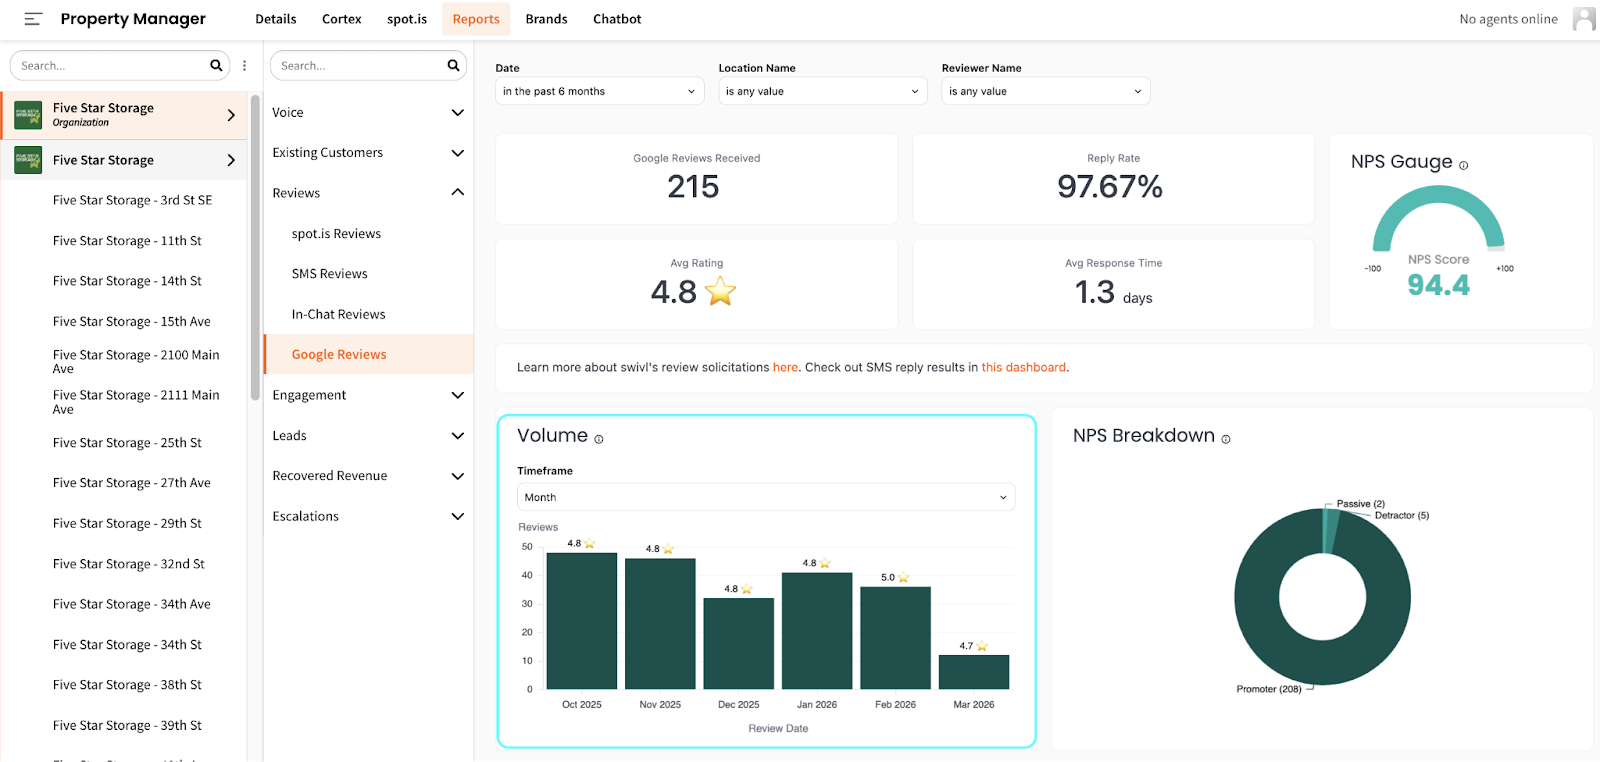This screenshot has width=1600, height=762.
Task: Click the 'No agents online' status text
Action: pyautogui.click(x=1508, y=19)
